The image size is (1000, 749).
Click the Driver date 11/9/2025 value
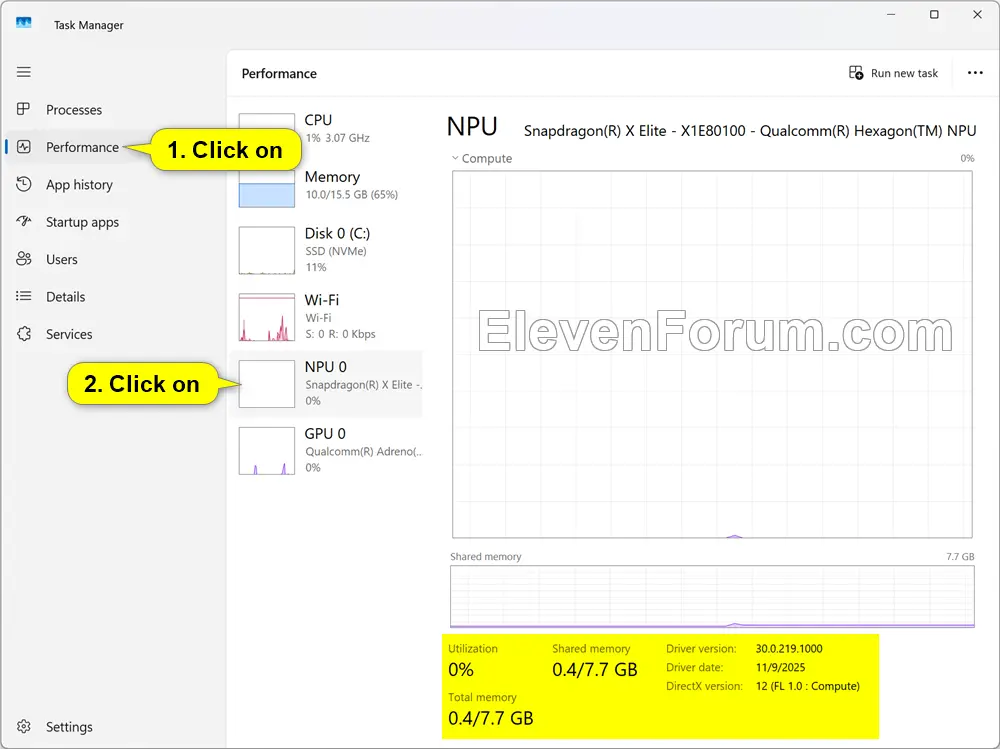[x=781, y=667]
